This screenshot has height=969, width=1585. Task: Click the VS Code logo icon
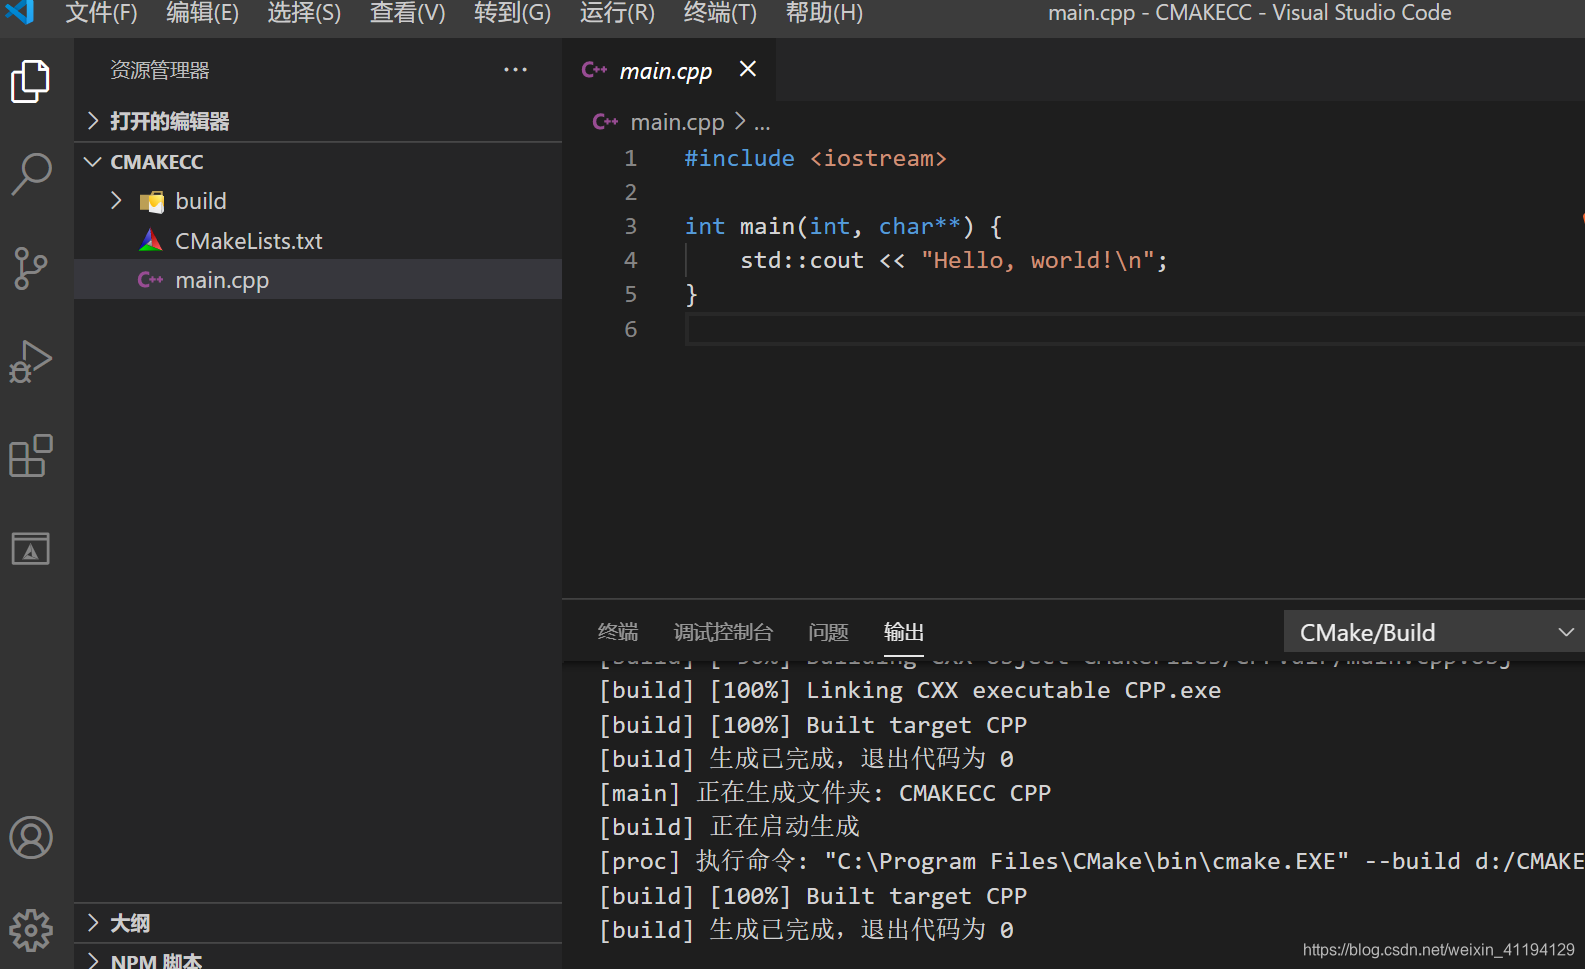(19, 12)
